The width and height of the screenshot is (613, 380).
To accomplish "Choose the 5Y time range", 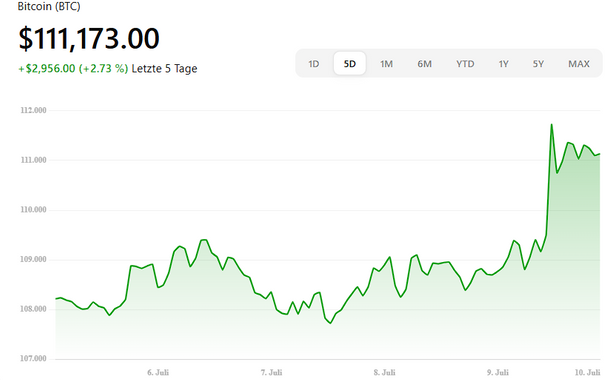I will (538, 64).
